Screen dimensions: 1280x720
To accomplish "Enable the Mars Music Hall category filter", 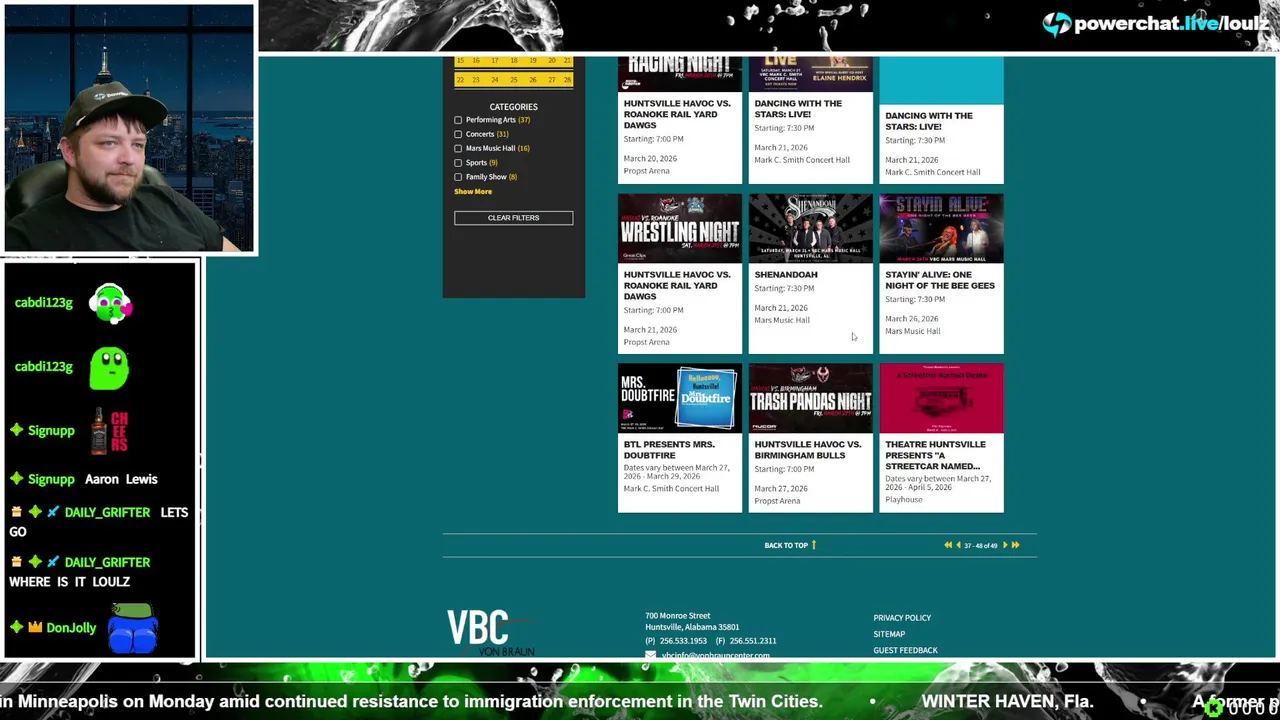I will click(x=458, y=148).
